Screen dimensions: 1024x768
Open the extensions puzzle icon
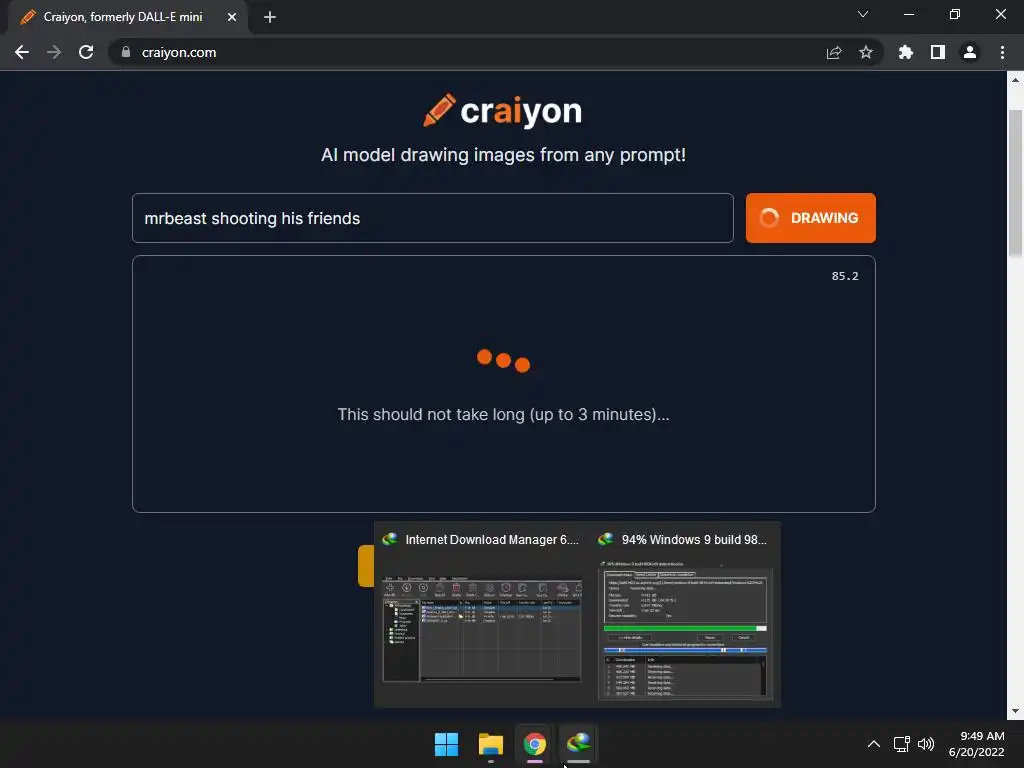pyautogui.click(x=906, y=52)
